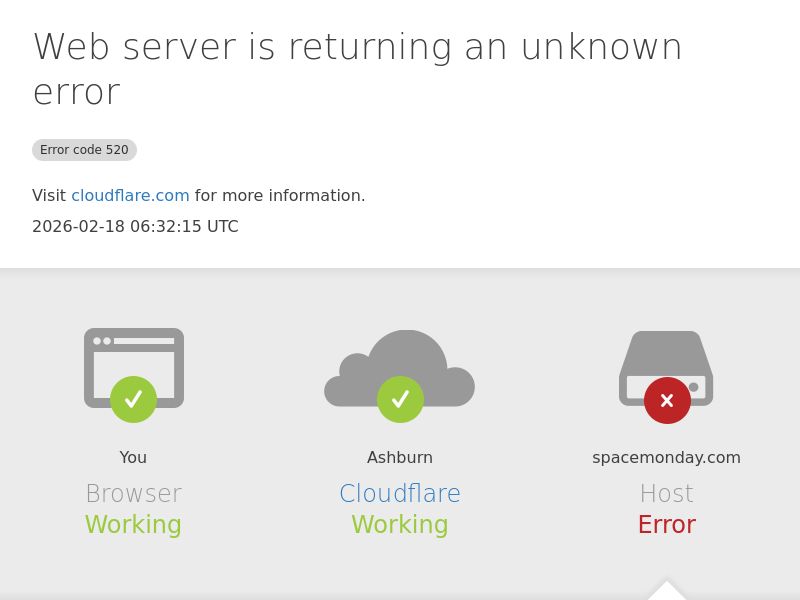This screenshot has width=800, height=600.
Task: Open the cloudflare.com link
Action: coord(130,196)
